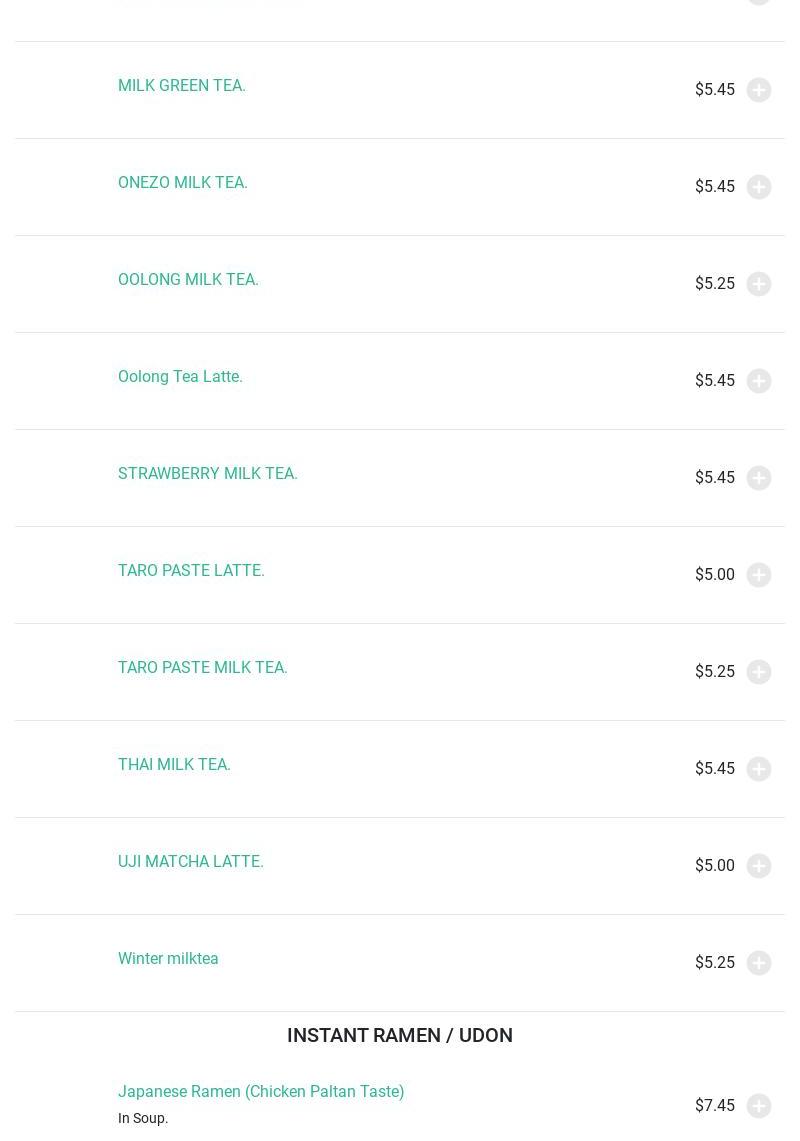Click the Winter milktea link
The image size is (800, 1141).
[x=168, y=959]
